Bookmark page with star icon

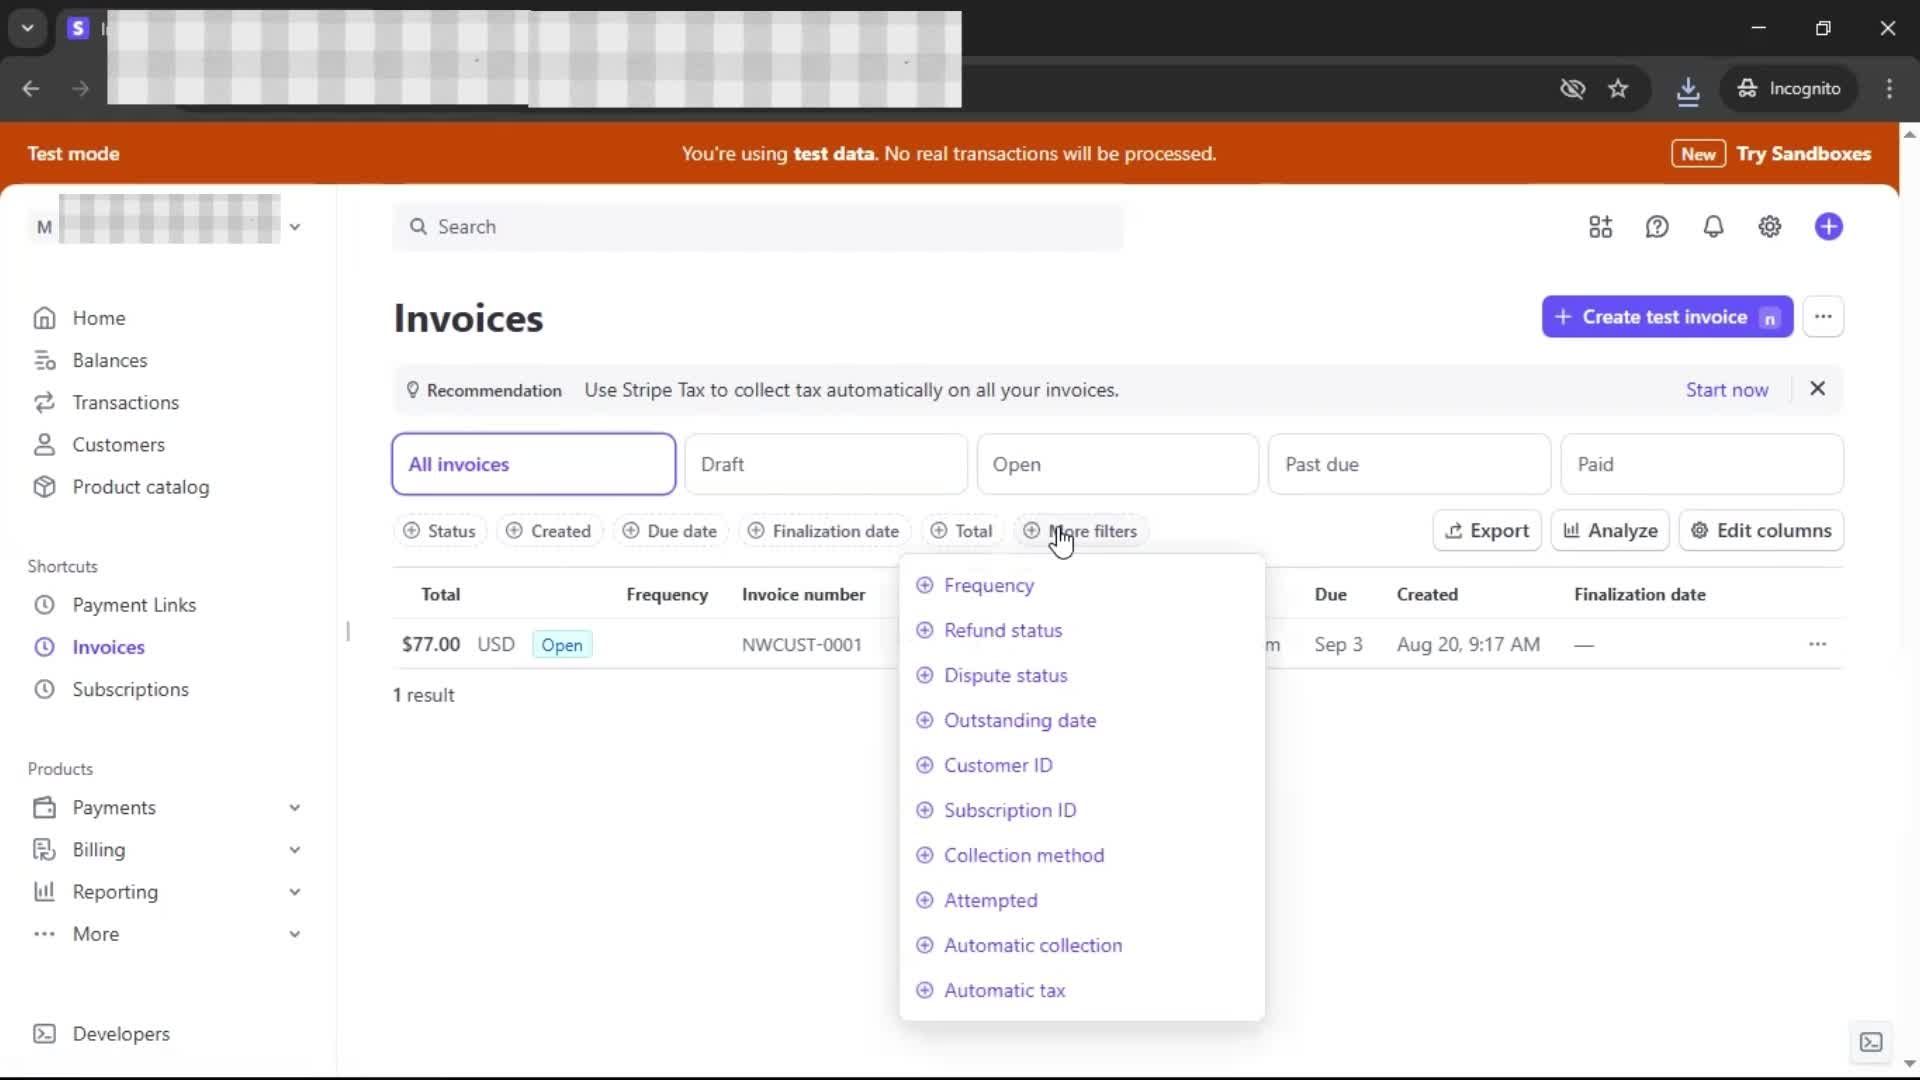tap(1618, 89)
